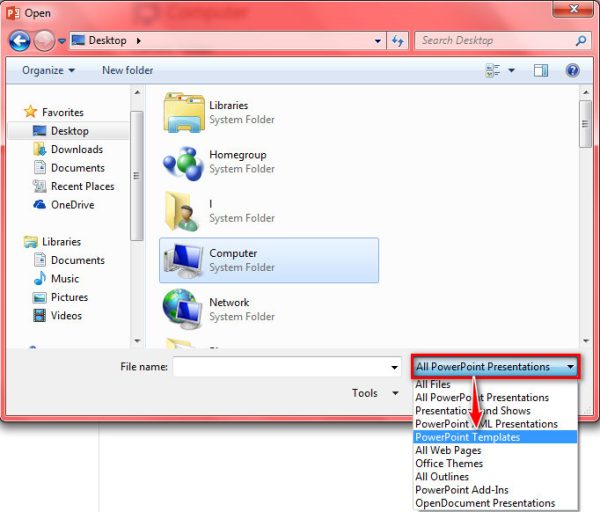Click the Music note icon
The height and width of the screenshot is (512, 600).
pos(40,278)
